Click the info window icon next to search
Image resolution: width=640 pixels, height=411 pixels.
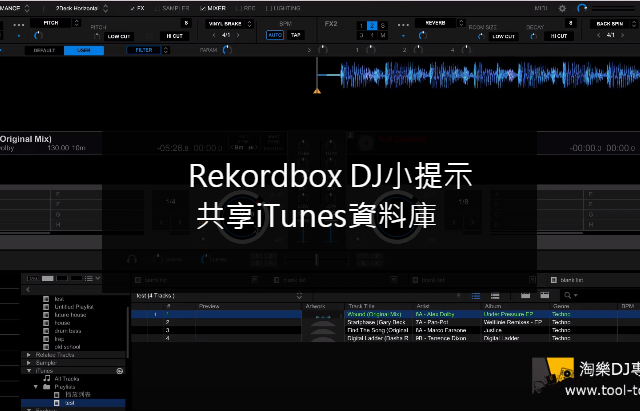click(x=544, y=295)
